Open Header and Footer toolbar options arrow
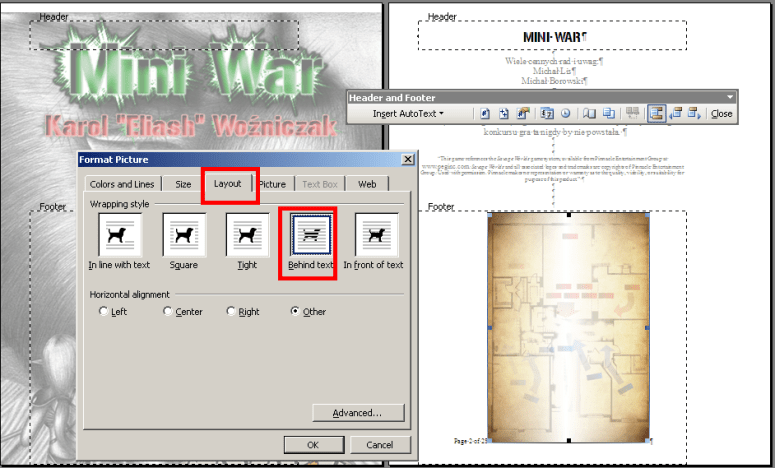 click(730, 97)
